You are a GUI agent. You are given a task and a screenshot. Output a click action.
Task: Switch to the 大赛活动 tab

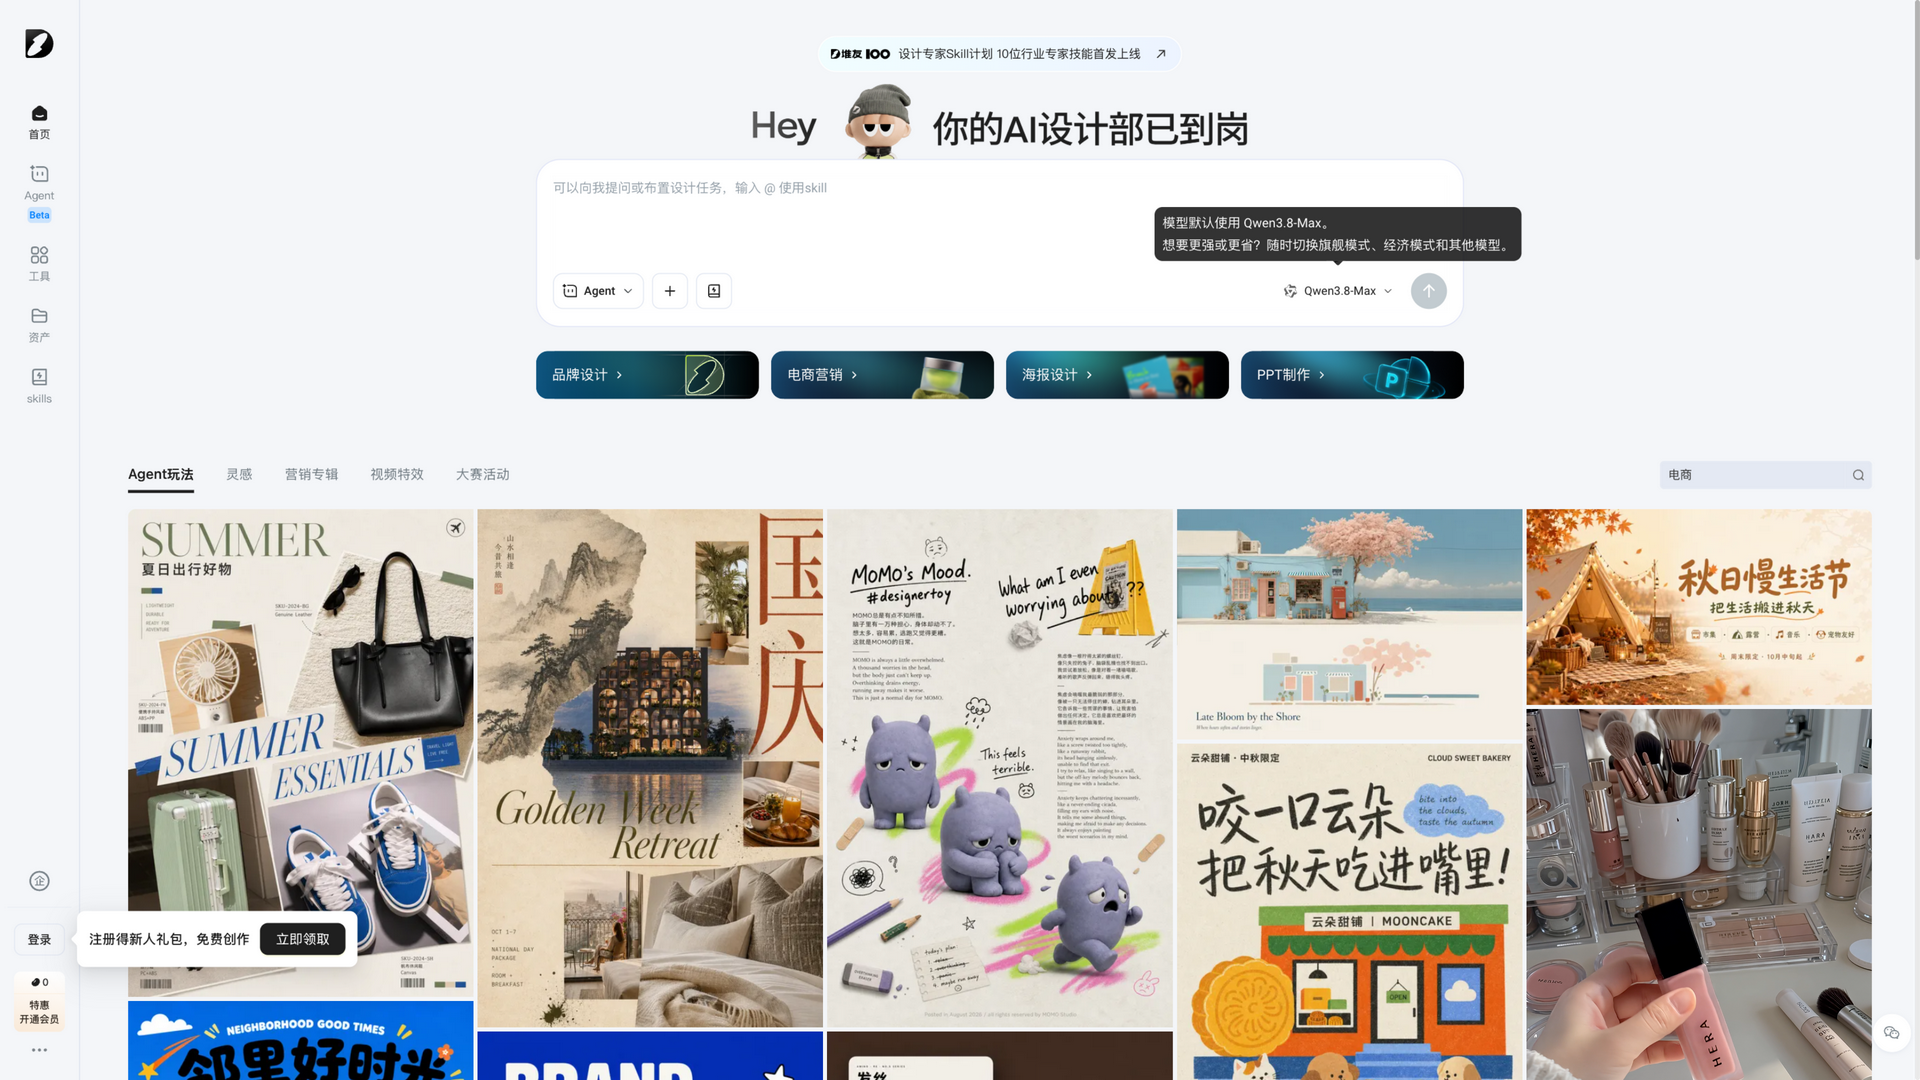(483, 475)
